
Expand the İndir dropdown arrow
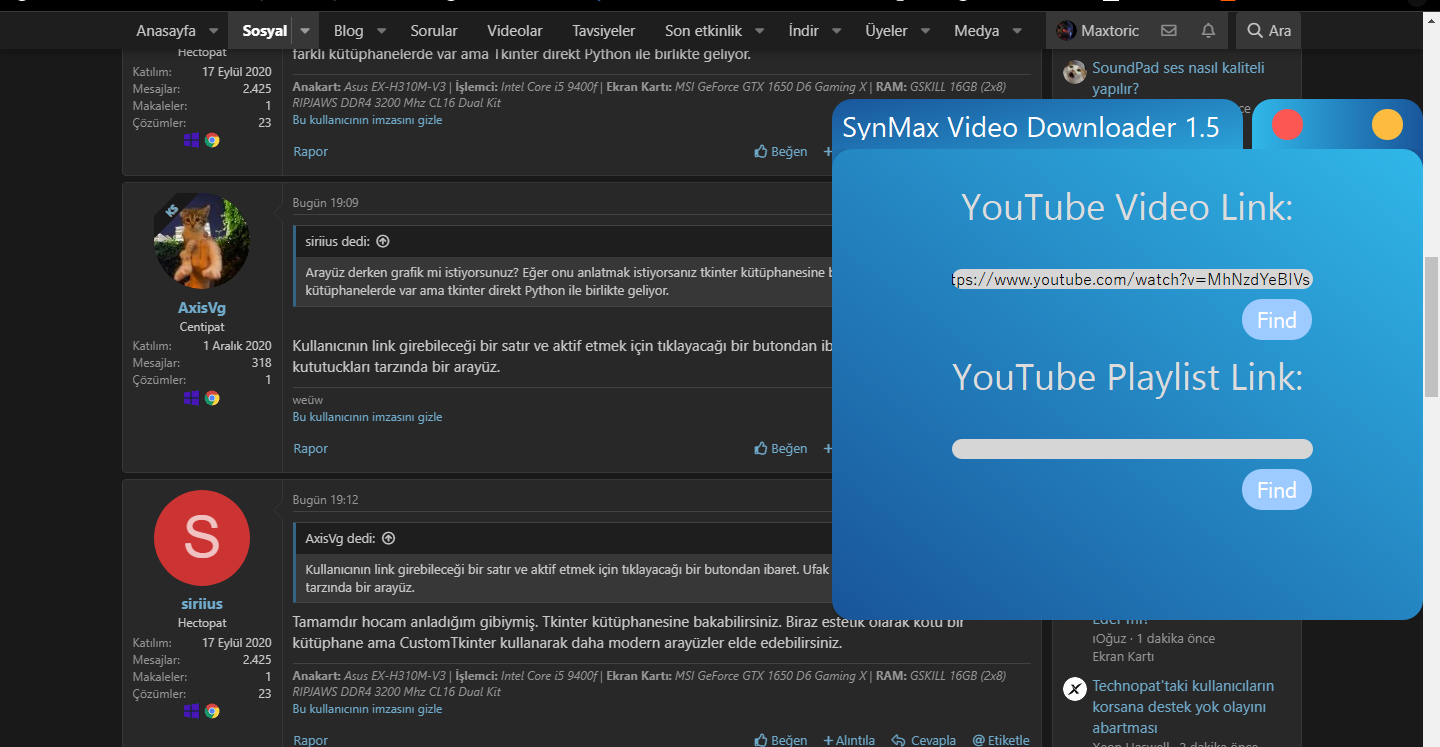837,31
